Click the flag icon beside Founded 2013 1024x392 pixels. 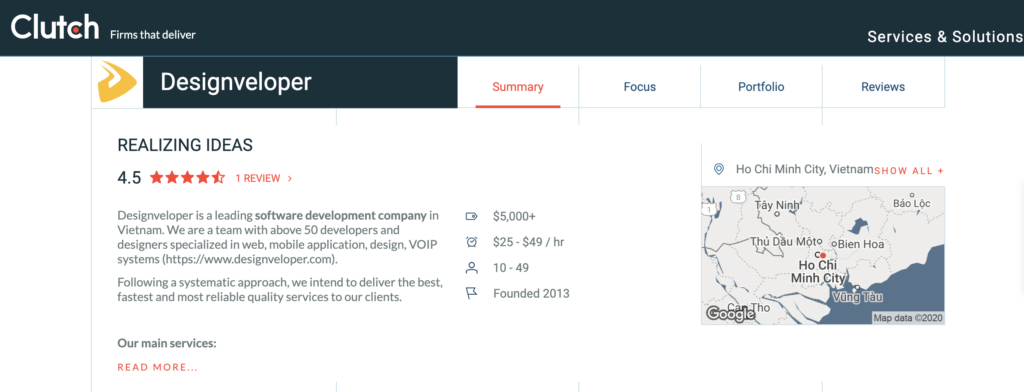pos(471,293)
